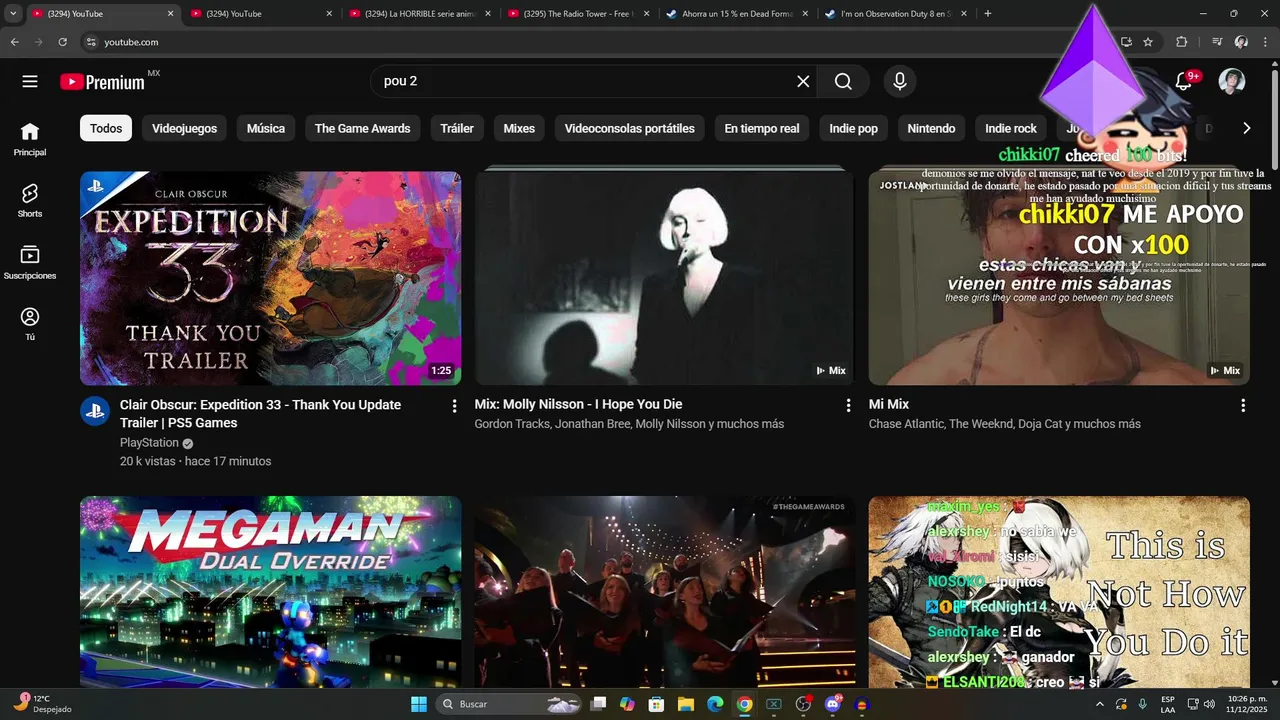1280x720 pixels.
Task: Filter by Tráiler chip
Action: [457, 128]
